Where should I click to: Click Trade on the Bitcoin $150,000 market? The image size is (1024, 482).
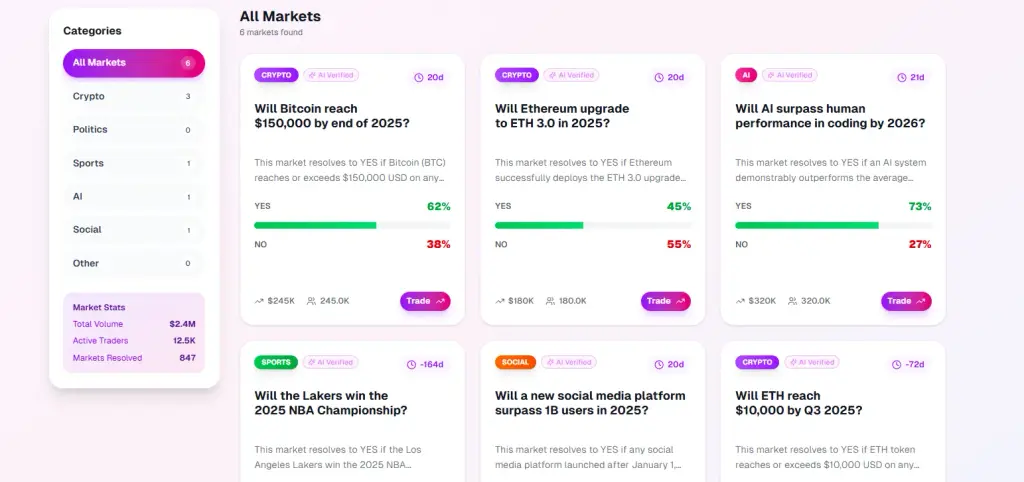[425, 301]
